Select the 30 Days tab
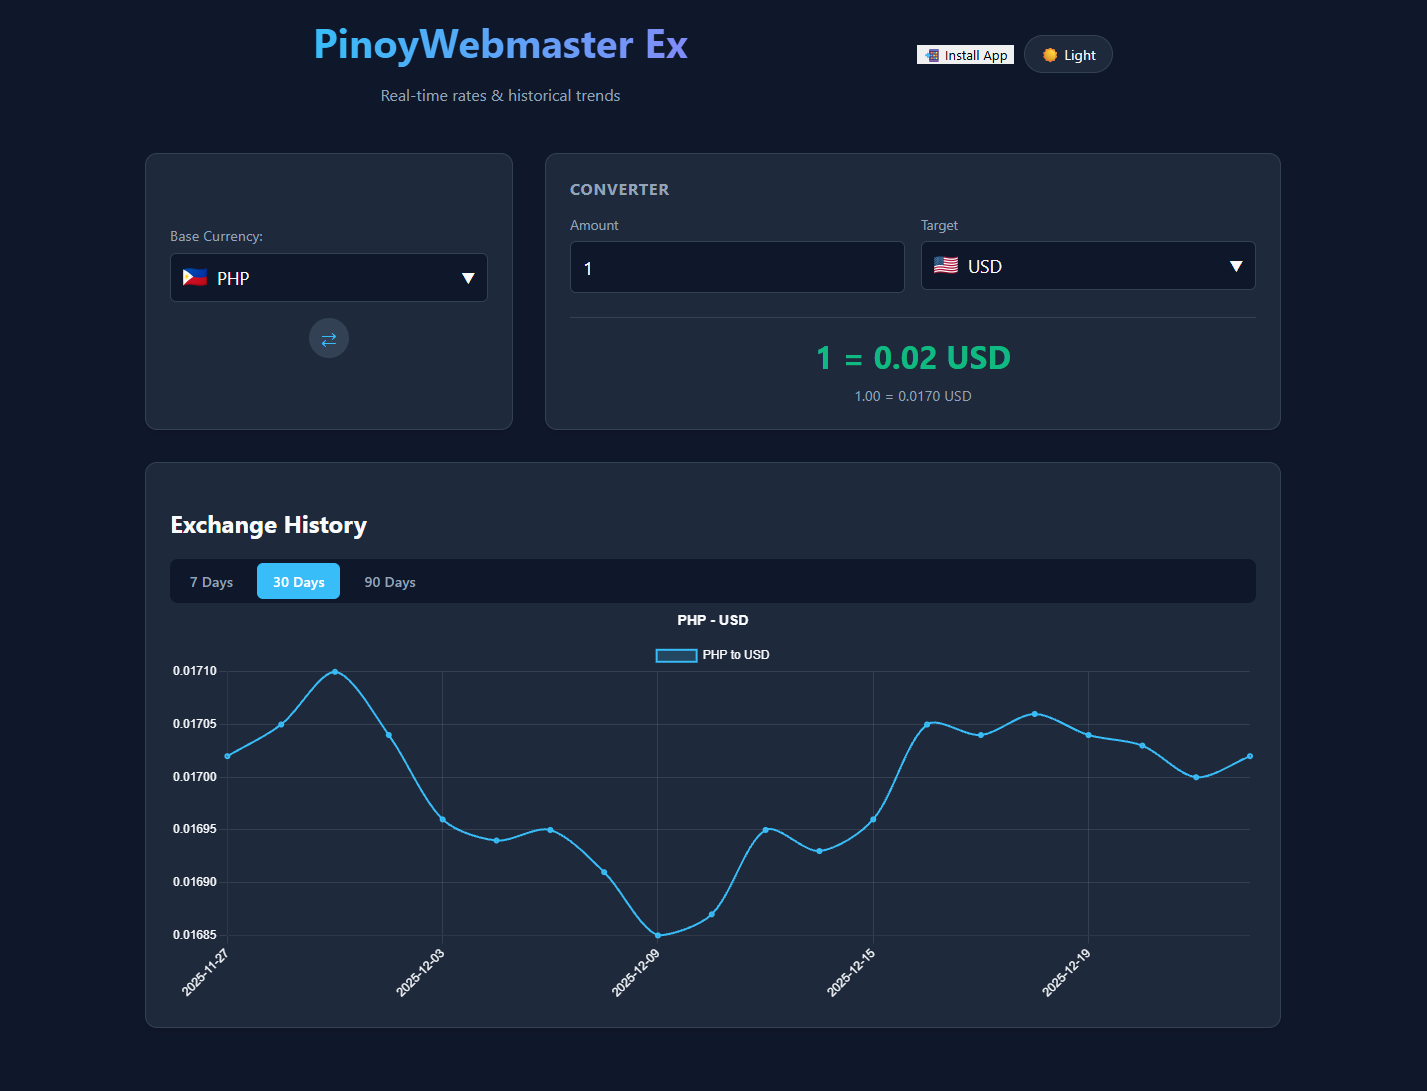The height and width of the screenshot is (1091, 1427). coord(297,581)
